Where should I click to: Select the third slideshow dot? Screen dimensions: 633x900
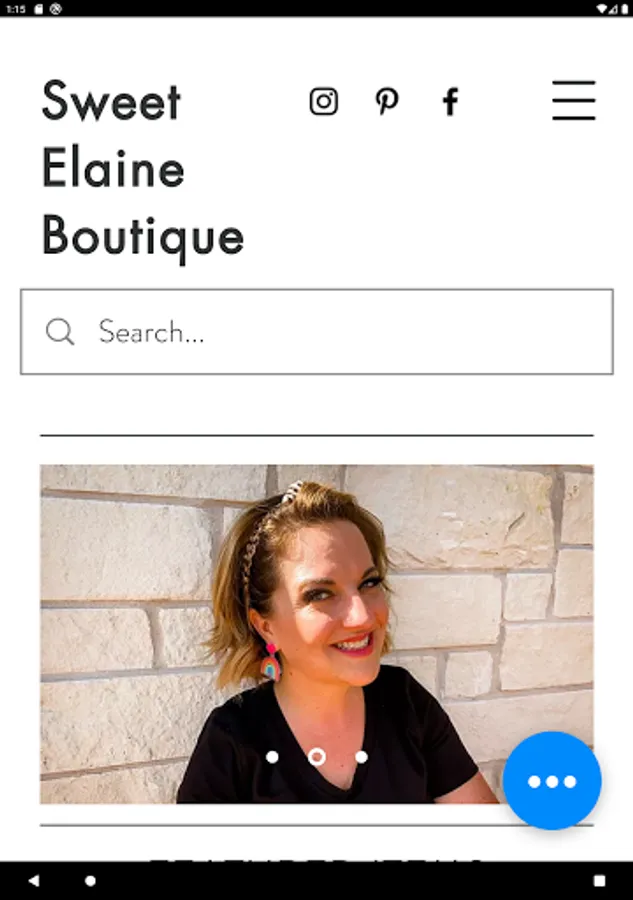click(361, 757)
